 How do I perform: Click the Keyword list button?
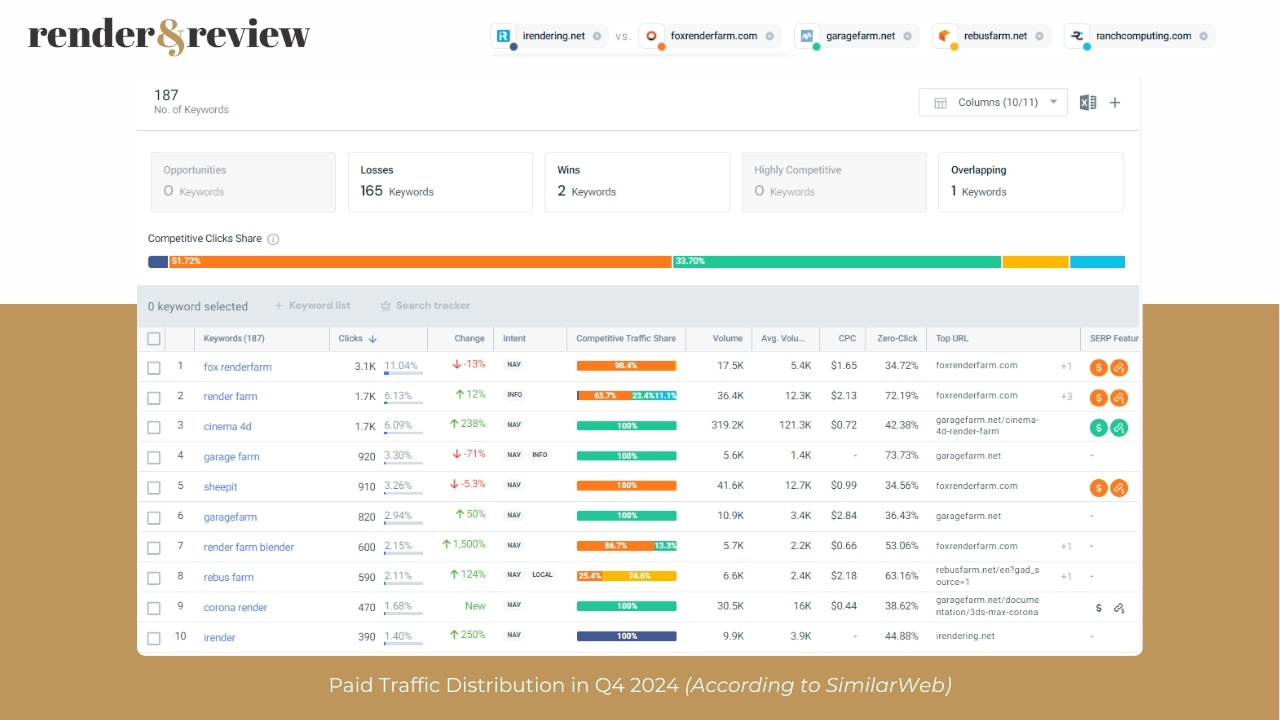point(312,306)
